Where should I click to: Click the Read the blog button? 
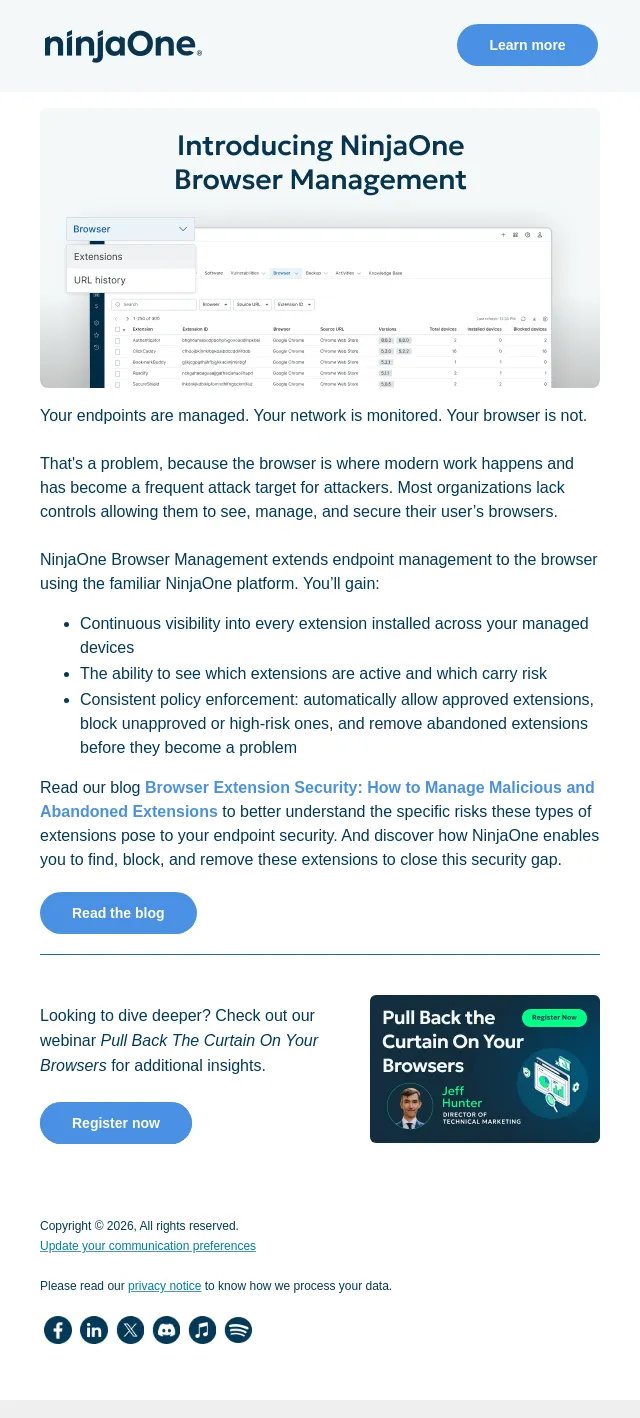(x=118, y=913)
